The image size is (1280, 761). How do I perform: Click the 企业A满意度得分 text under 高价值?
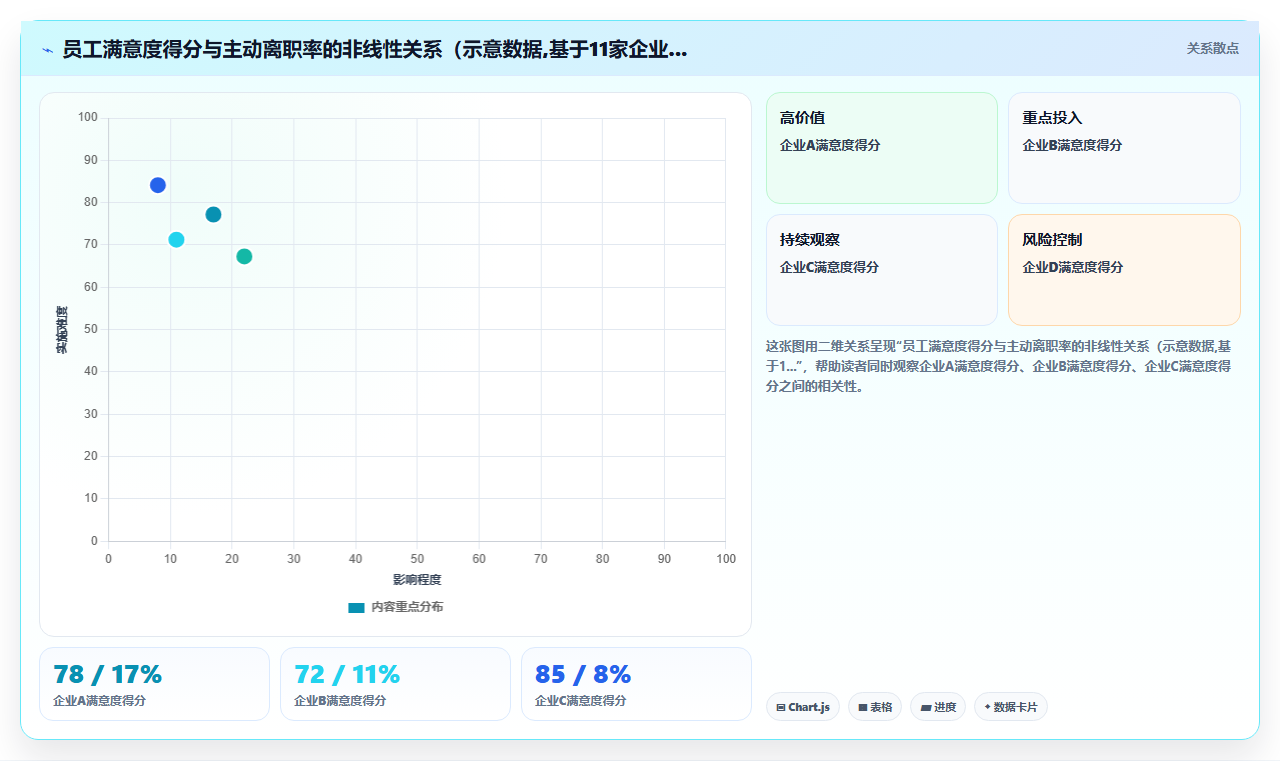coord(830,145)
